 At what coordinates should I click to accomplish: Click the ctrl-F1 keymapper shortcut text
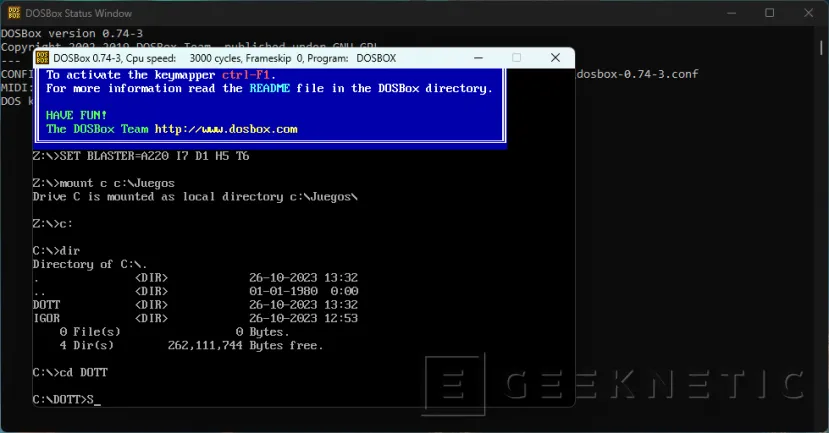[x=246, y=75]
